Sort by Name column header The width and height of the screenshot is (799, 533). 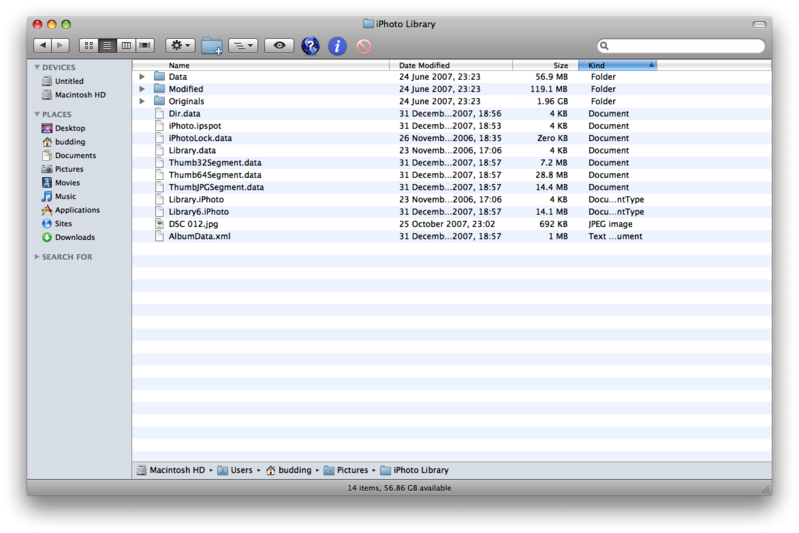click(261, 65)
